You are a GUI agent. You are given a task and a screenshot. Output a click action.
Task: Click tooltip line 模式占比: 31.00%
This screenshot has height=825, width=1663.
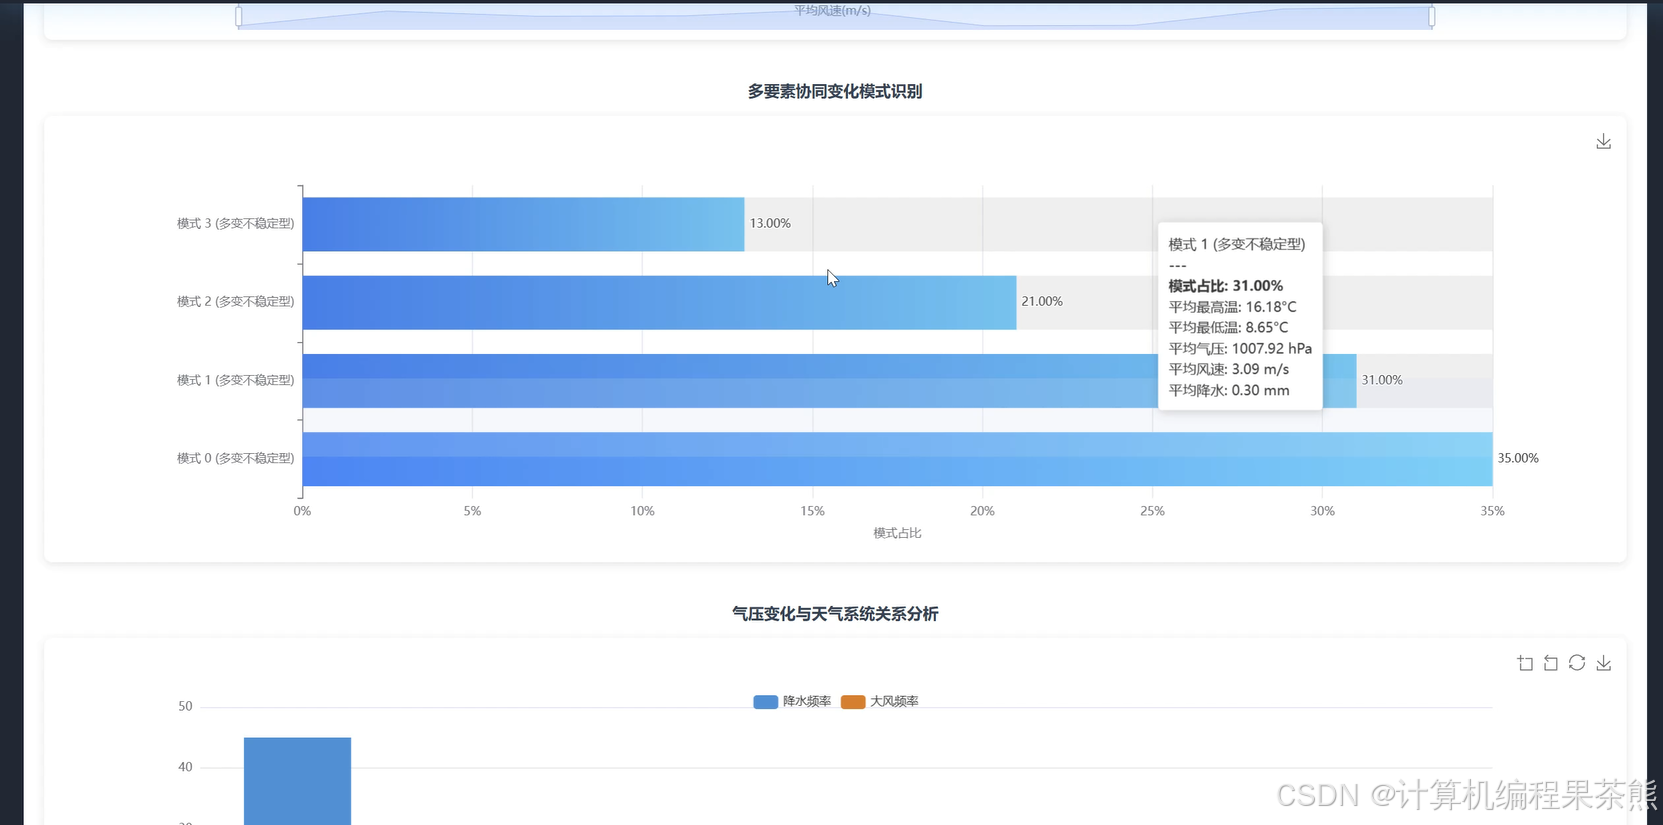(x=1226, y=286)
